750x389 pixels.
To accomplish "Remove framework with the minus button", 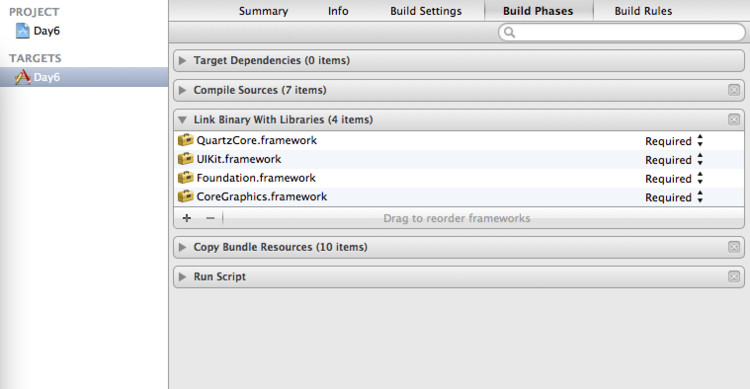I will pos(210,218).
